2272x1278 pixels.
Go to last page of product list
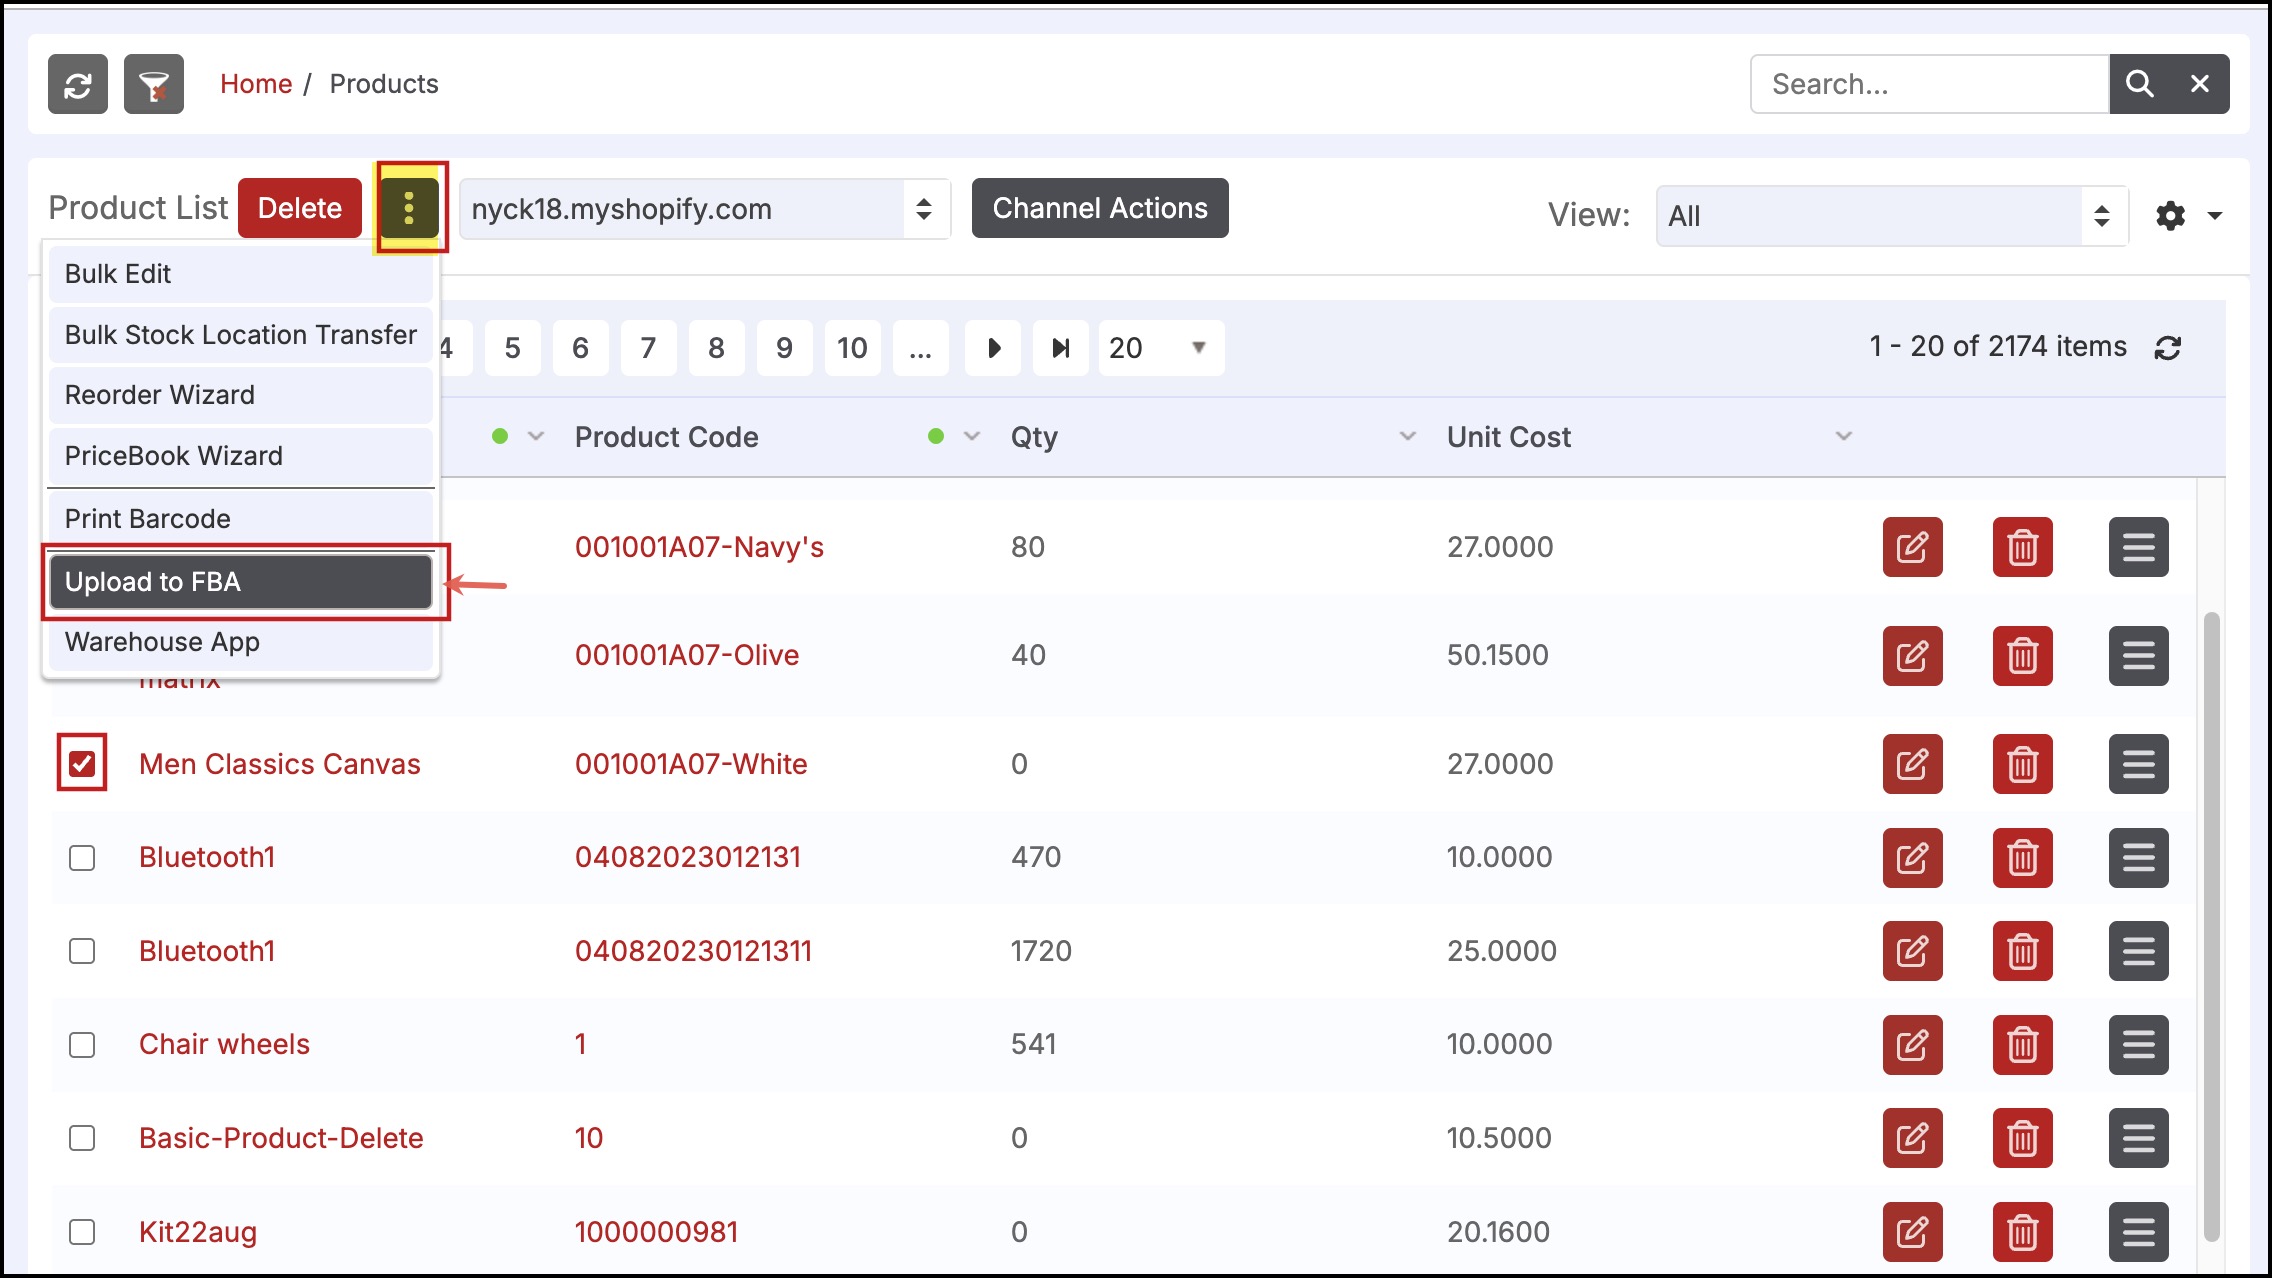tap(1060, 348)
